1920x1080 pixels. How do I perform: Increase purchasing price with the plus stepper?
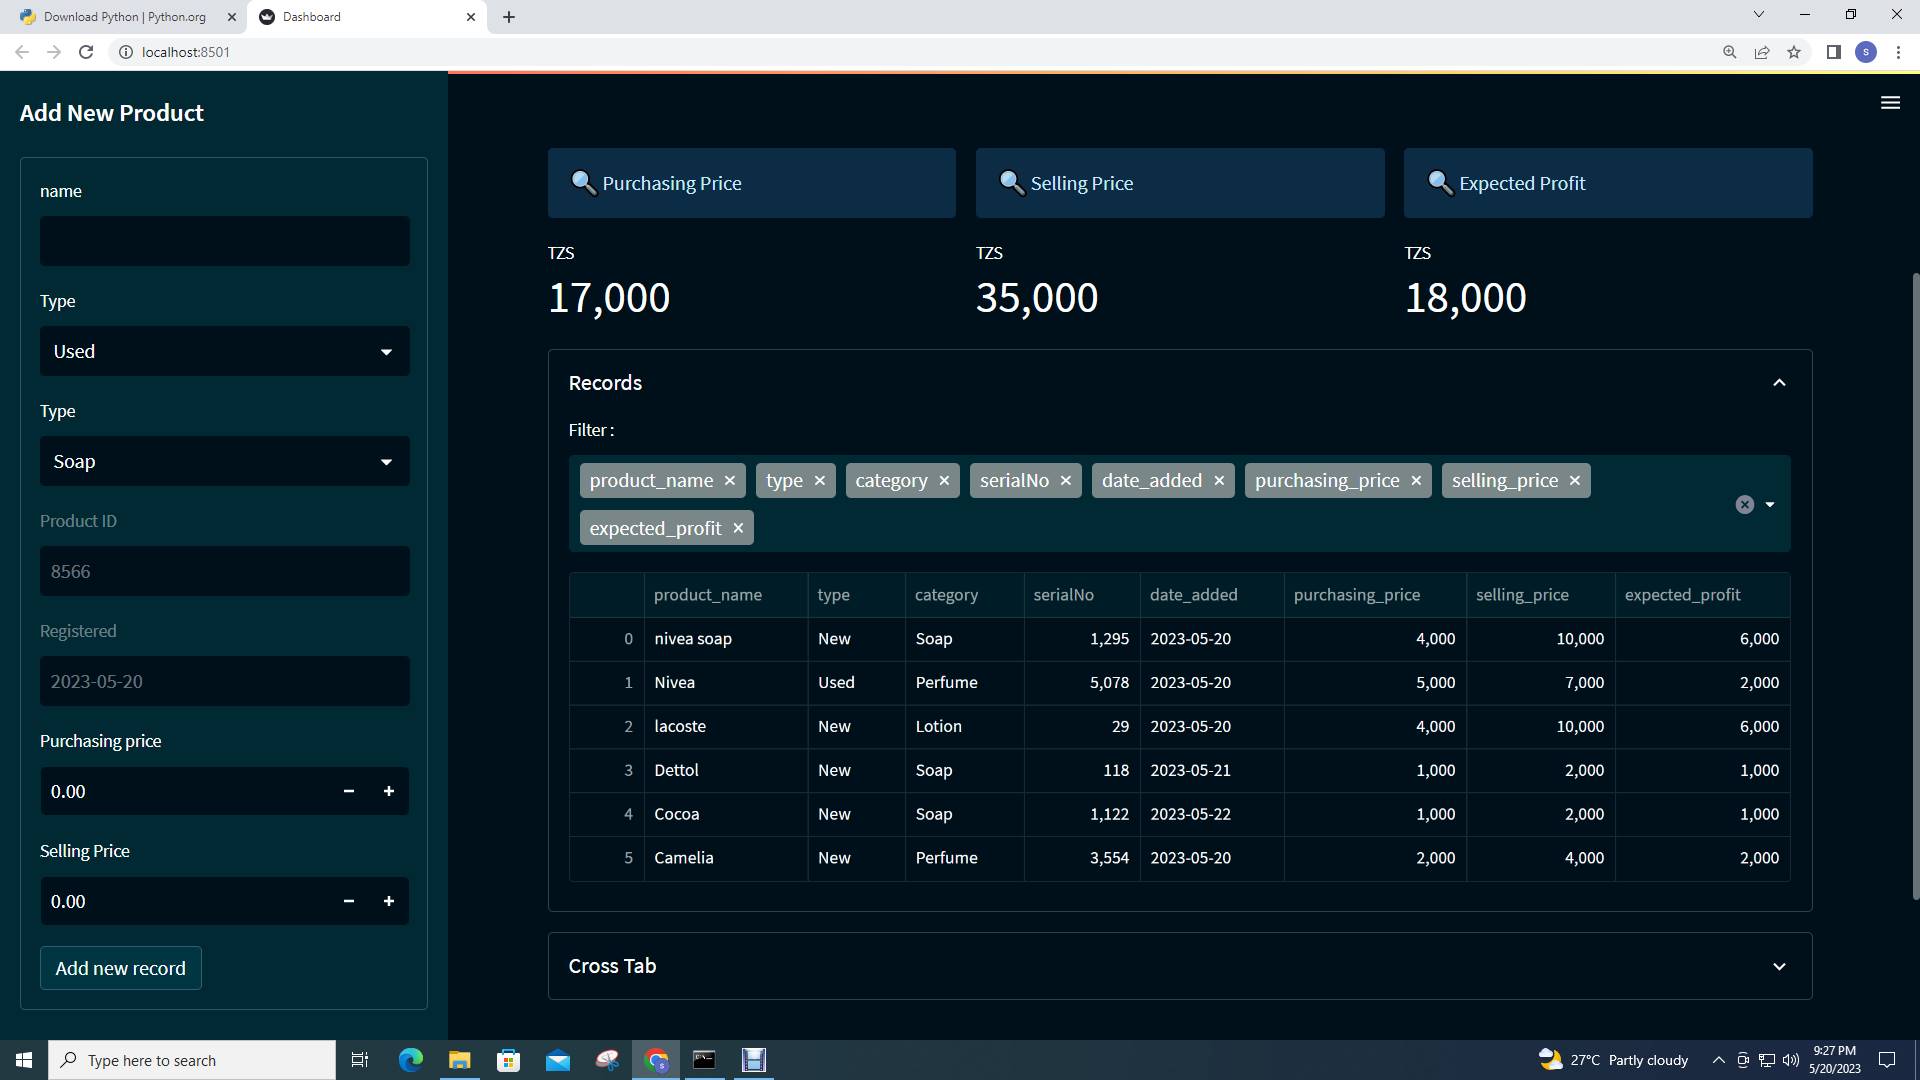389,791
